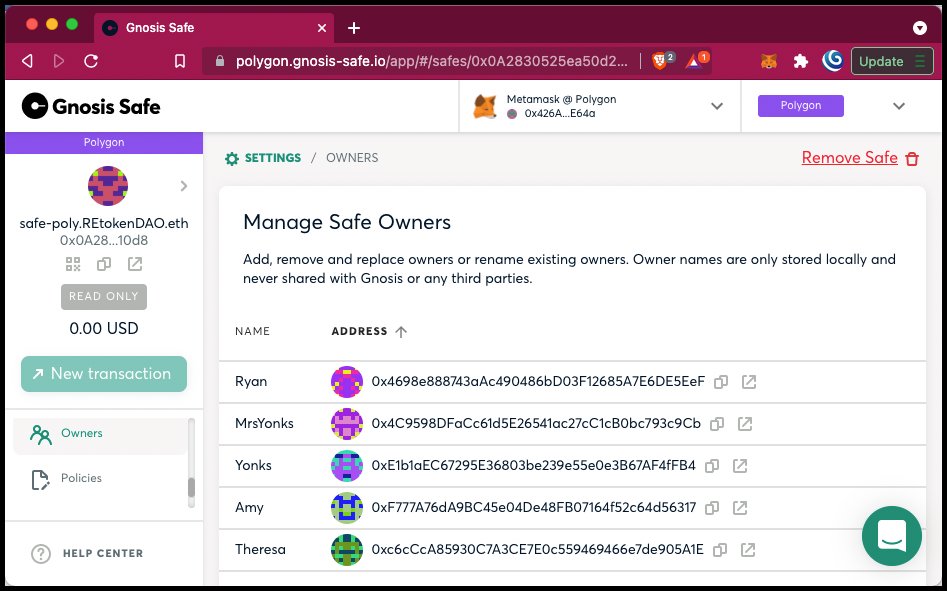Image resolution: width=947 pixels, height=591 pixels.
Task: Close the Gnosis Safe tab
Action: (322, 28)
